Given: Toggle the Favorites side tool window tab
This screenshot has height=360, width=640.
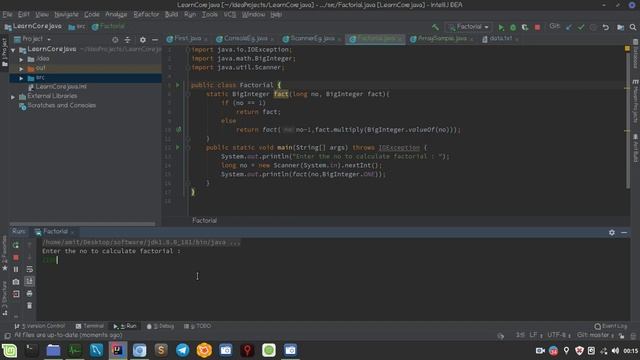Looking at the screenshot, I should (4, 254).
